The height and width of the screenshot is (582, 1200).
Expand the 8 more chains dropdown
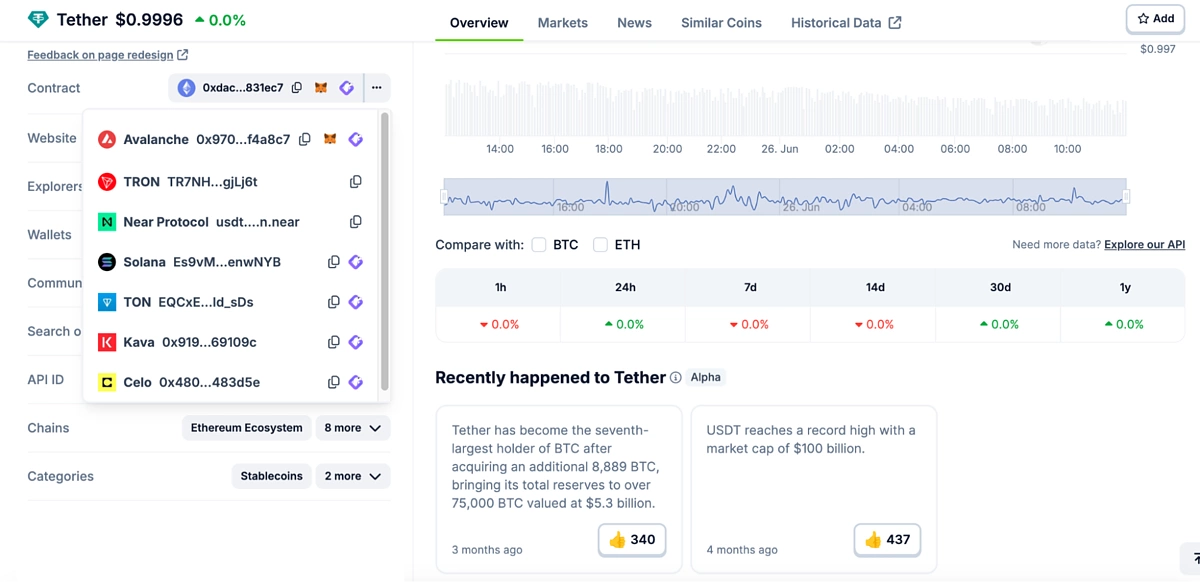[352, 428]
